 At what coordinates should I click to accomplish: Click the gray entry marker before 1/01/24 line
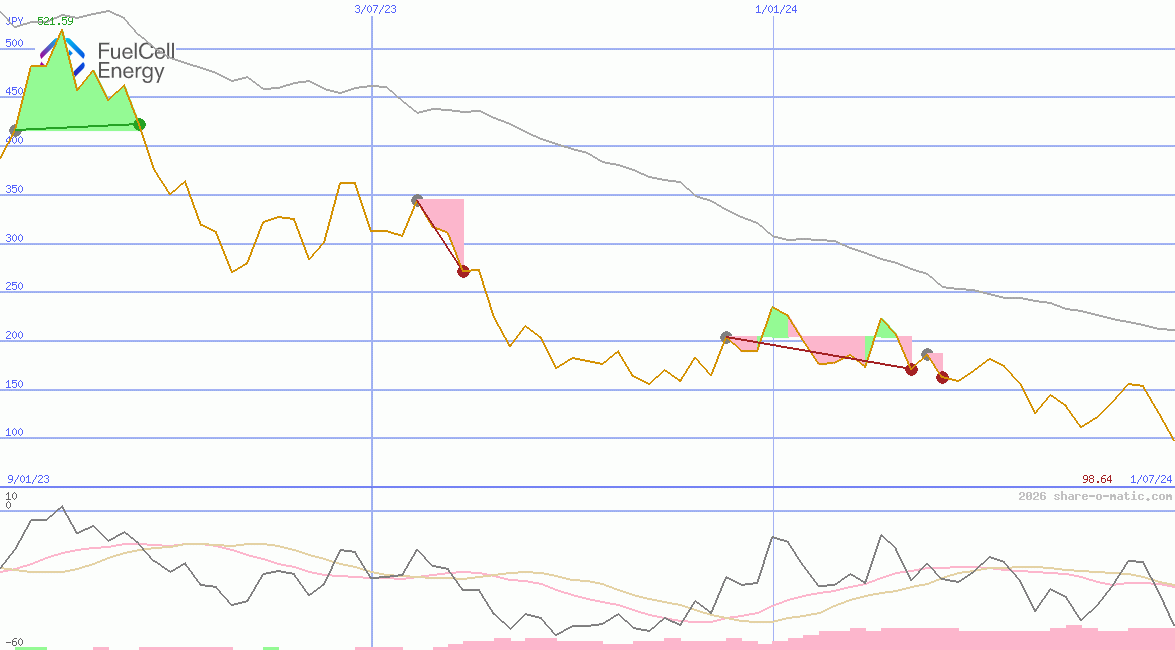[x=726, y=338]
